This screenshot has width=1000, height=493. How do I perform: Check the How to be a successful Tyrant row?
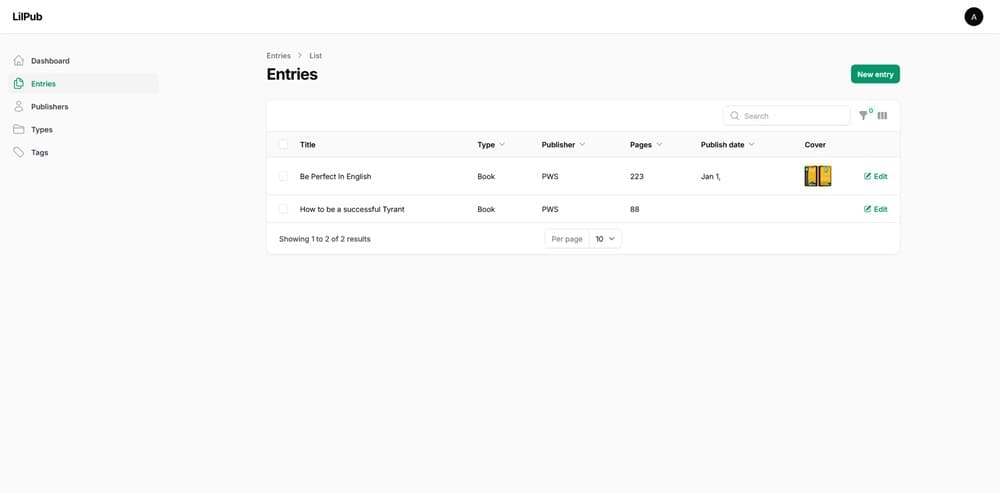click(x=283, y=209)
